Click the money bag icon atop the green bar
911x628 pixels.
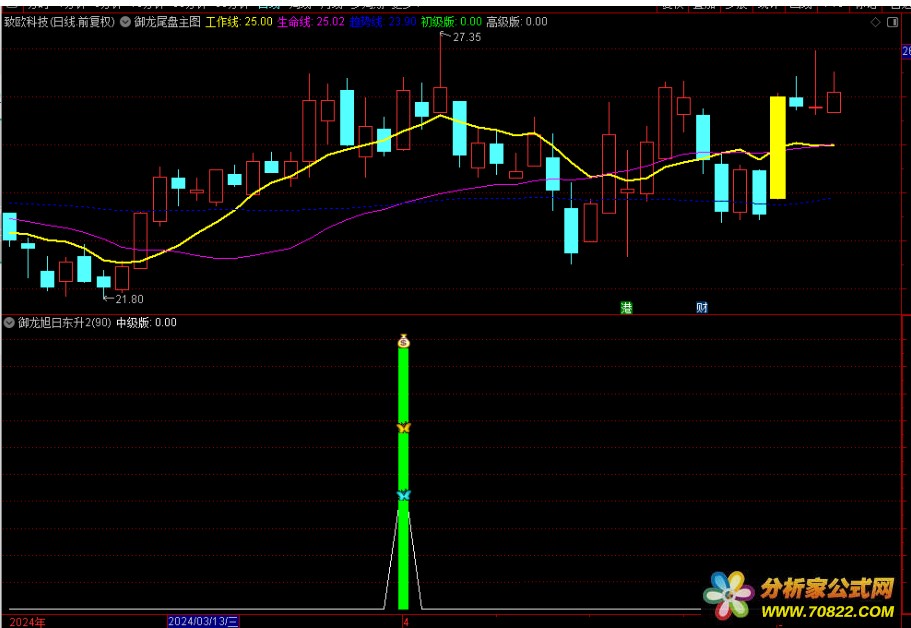tap(404, 341)
